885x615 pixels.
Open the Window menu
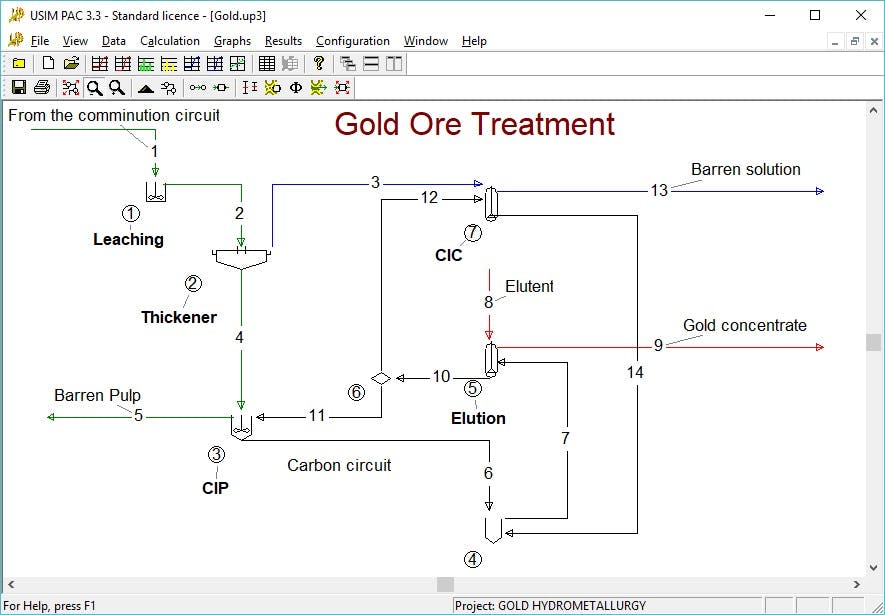(426, 41)
